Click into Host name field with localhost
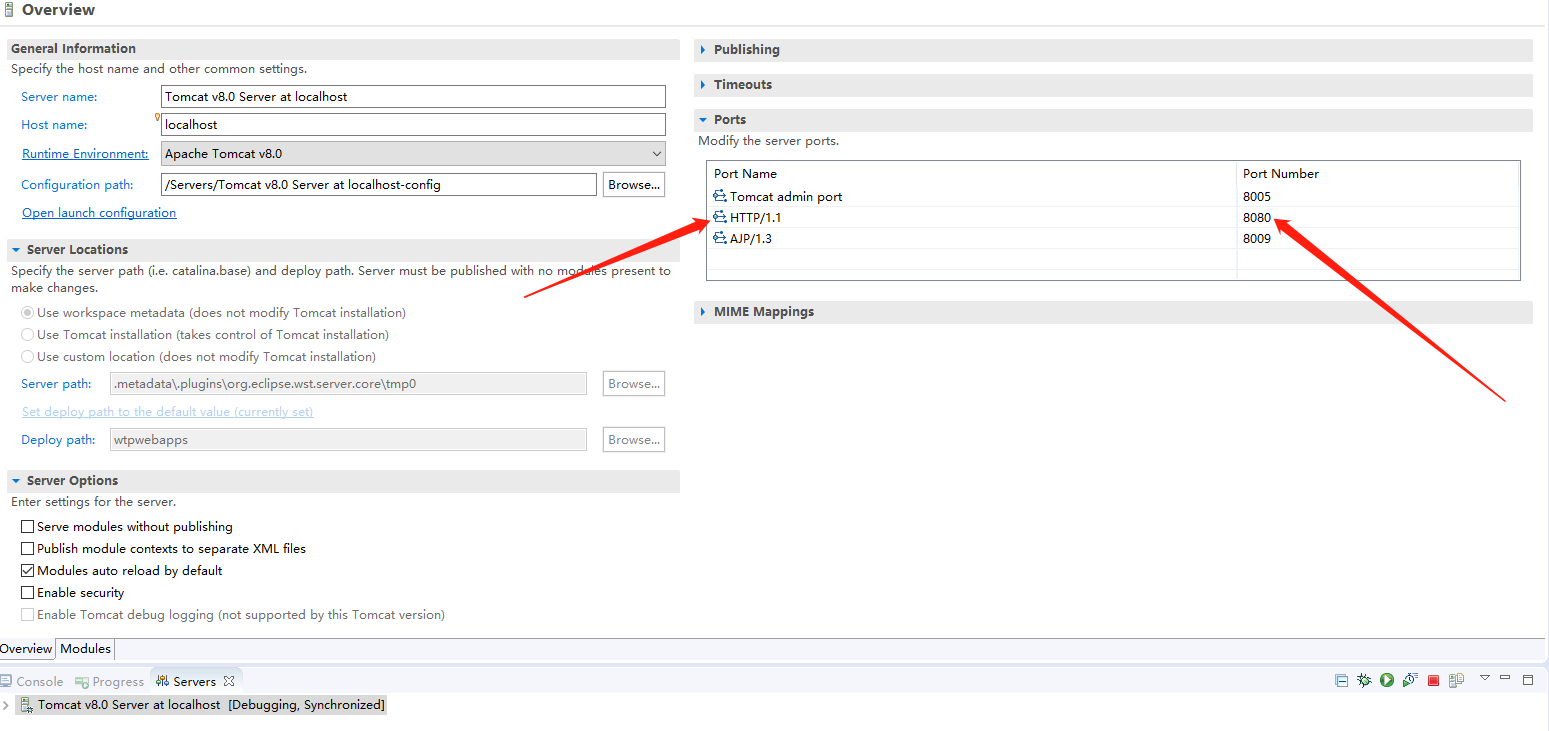1549x731 pixels. coord(413,125)
